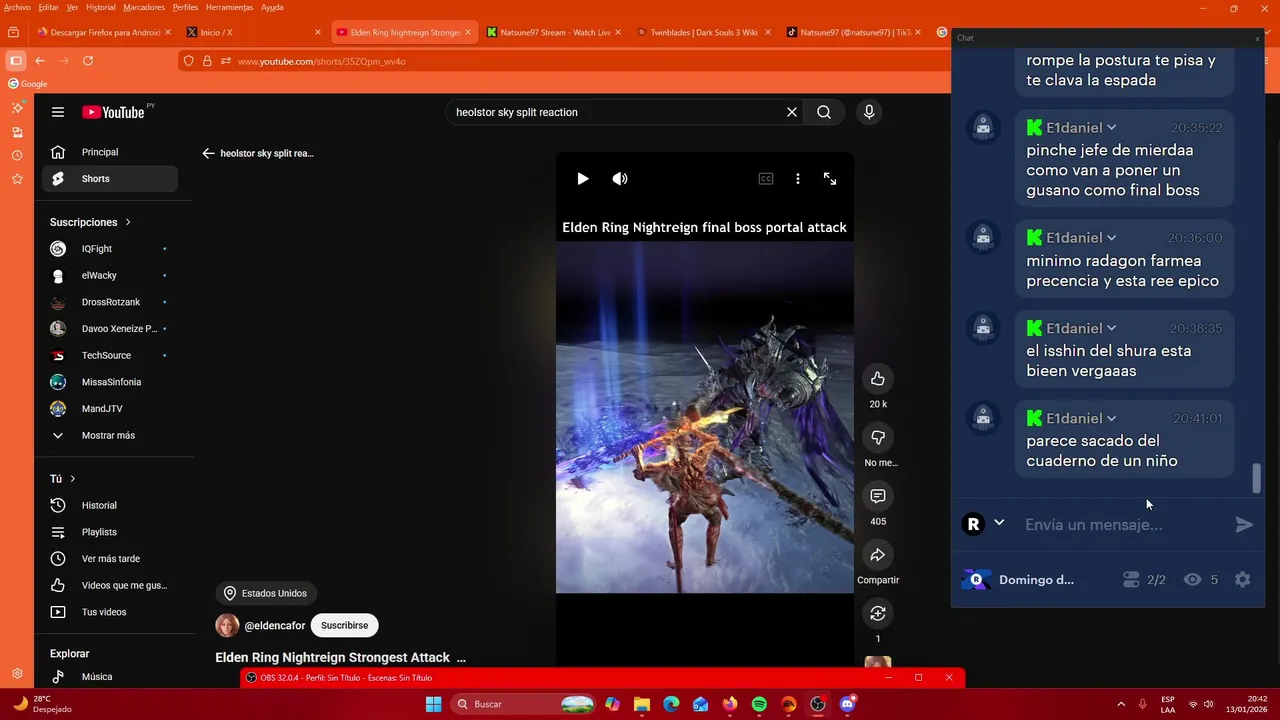Go back from heolstor sky split results
Image resolution: width=1280 pixels, height=720 pixels.
208,153
